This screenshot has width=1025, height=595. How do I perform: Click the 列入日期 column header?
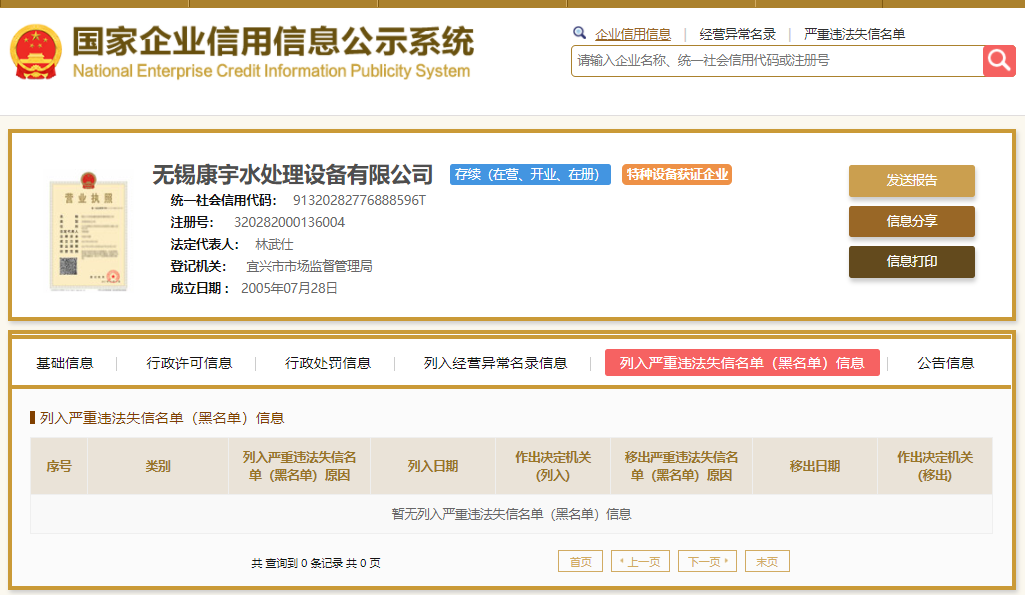click(433, 466)
